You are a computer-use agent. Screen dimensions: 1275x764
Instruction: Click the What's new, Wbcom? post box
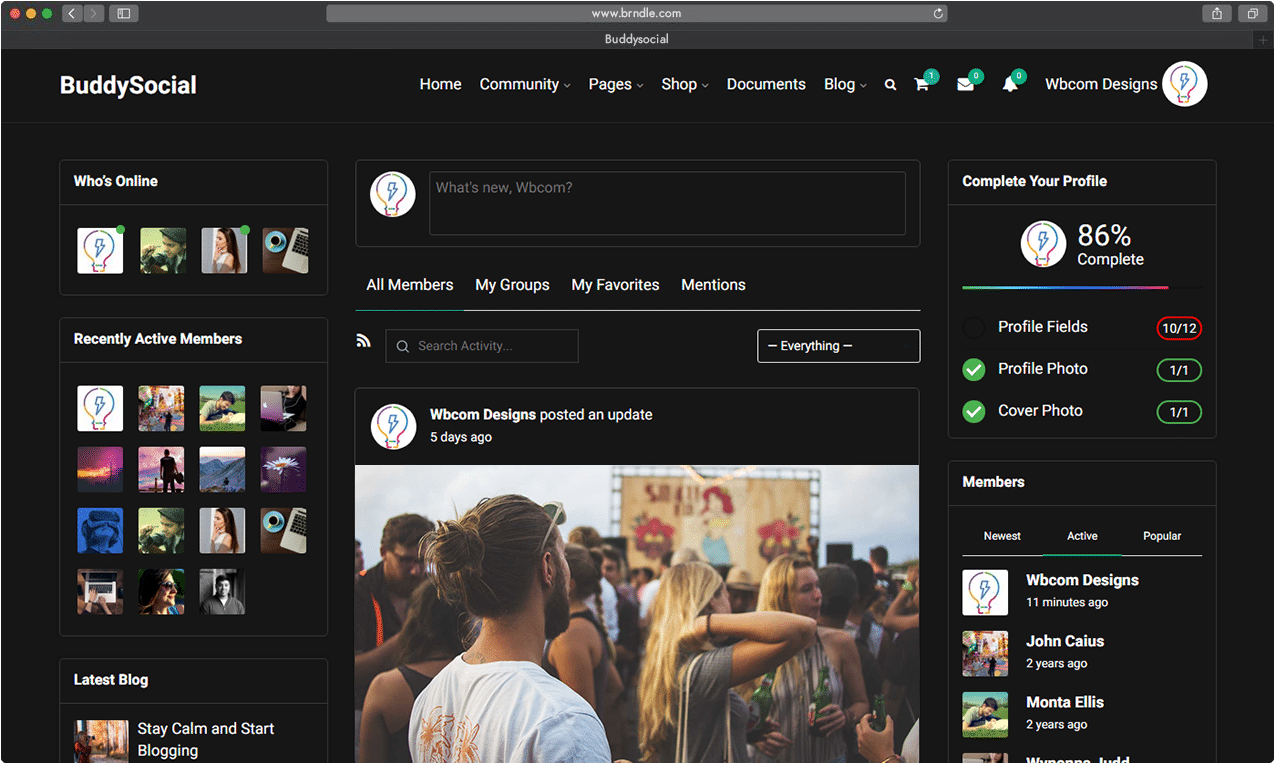click(667, 203)
